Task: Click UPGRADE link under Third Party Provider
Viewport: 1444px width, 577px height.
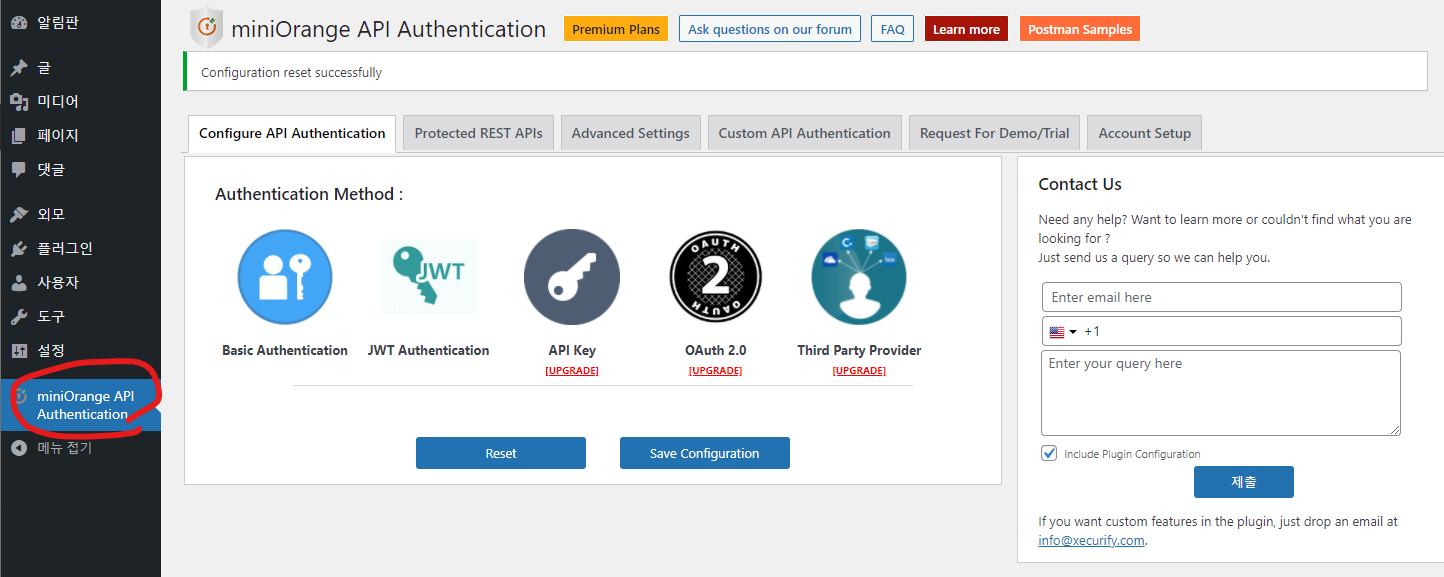Action: pyautogui.click(x=859, y=371)
